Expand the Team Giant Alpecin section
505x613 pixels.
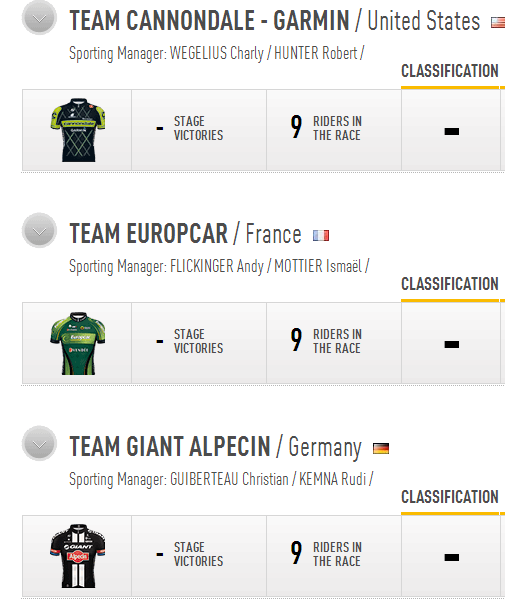point(39,444)
